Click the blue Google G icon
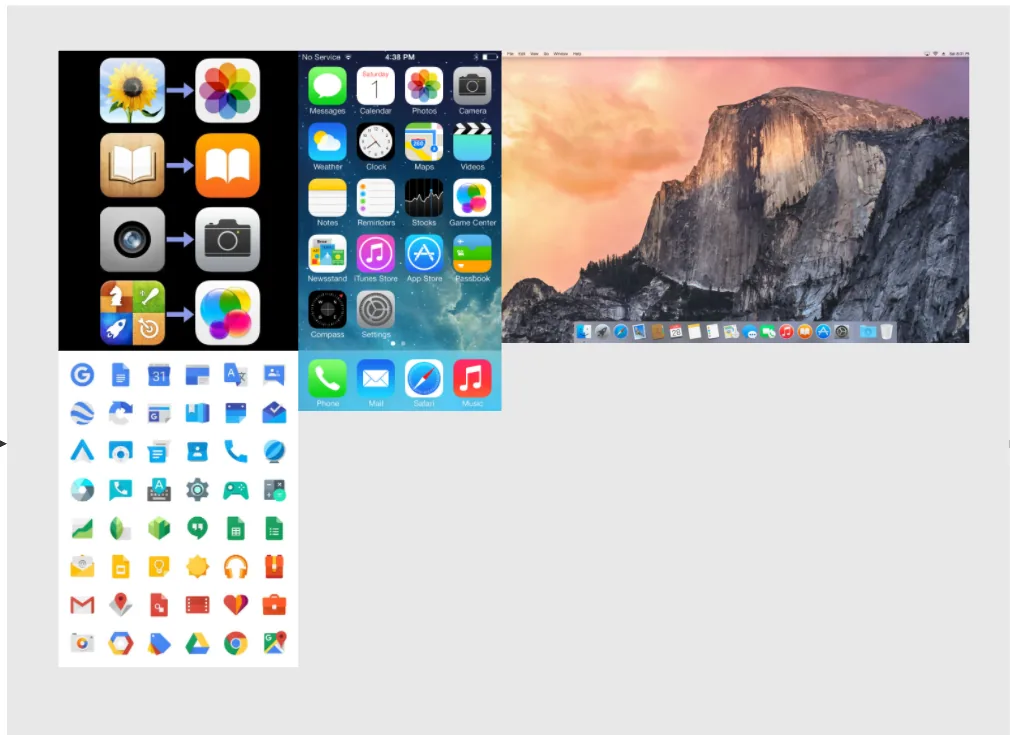The width and height of the screenshot is (1010, 735). [x=82, y=374]
